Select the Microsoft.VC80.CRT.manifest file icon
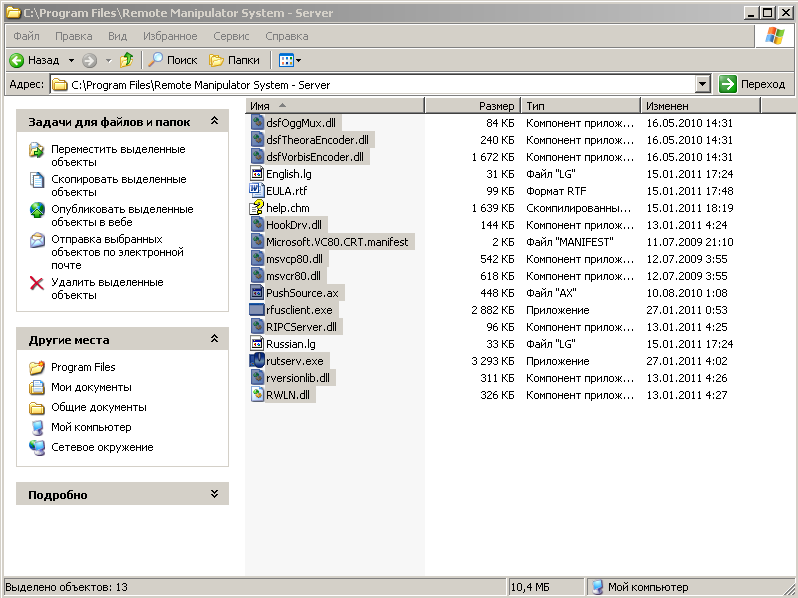Viewport: 798px width, 598px height. tap(257, 242)
